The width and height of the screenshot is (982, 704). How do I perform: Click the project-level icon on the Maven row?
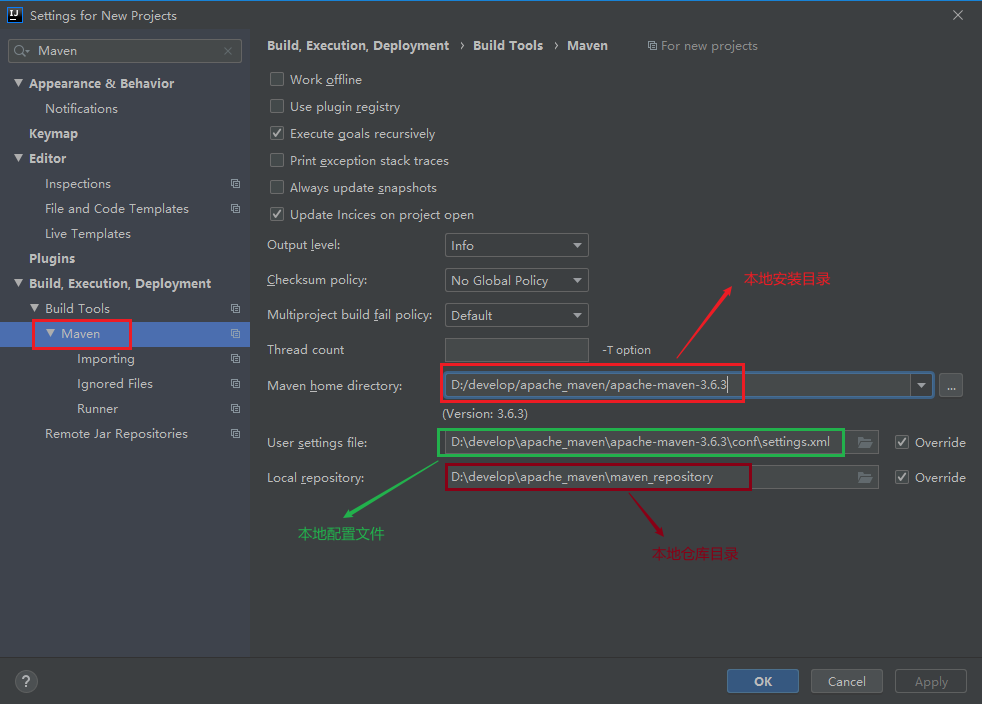[235, 333]
